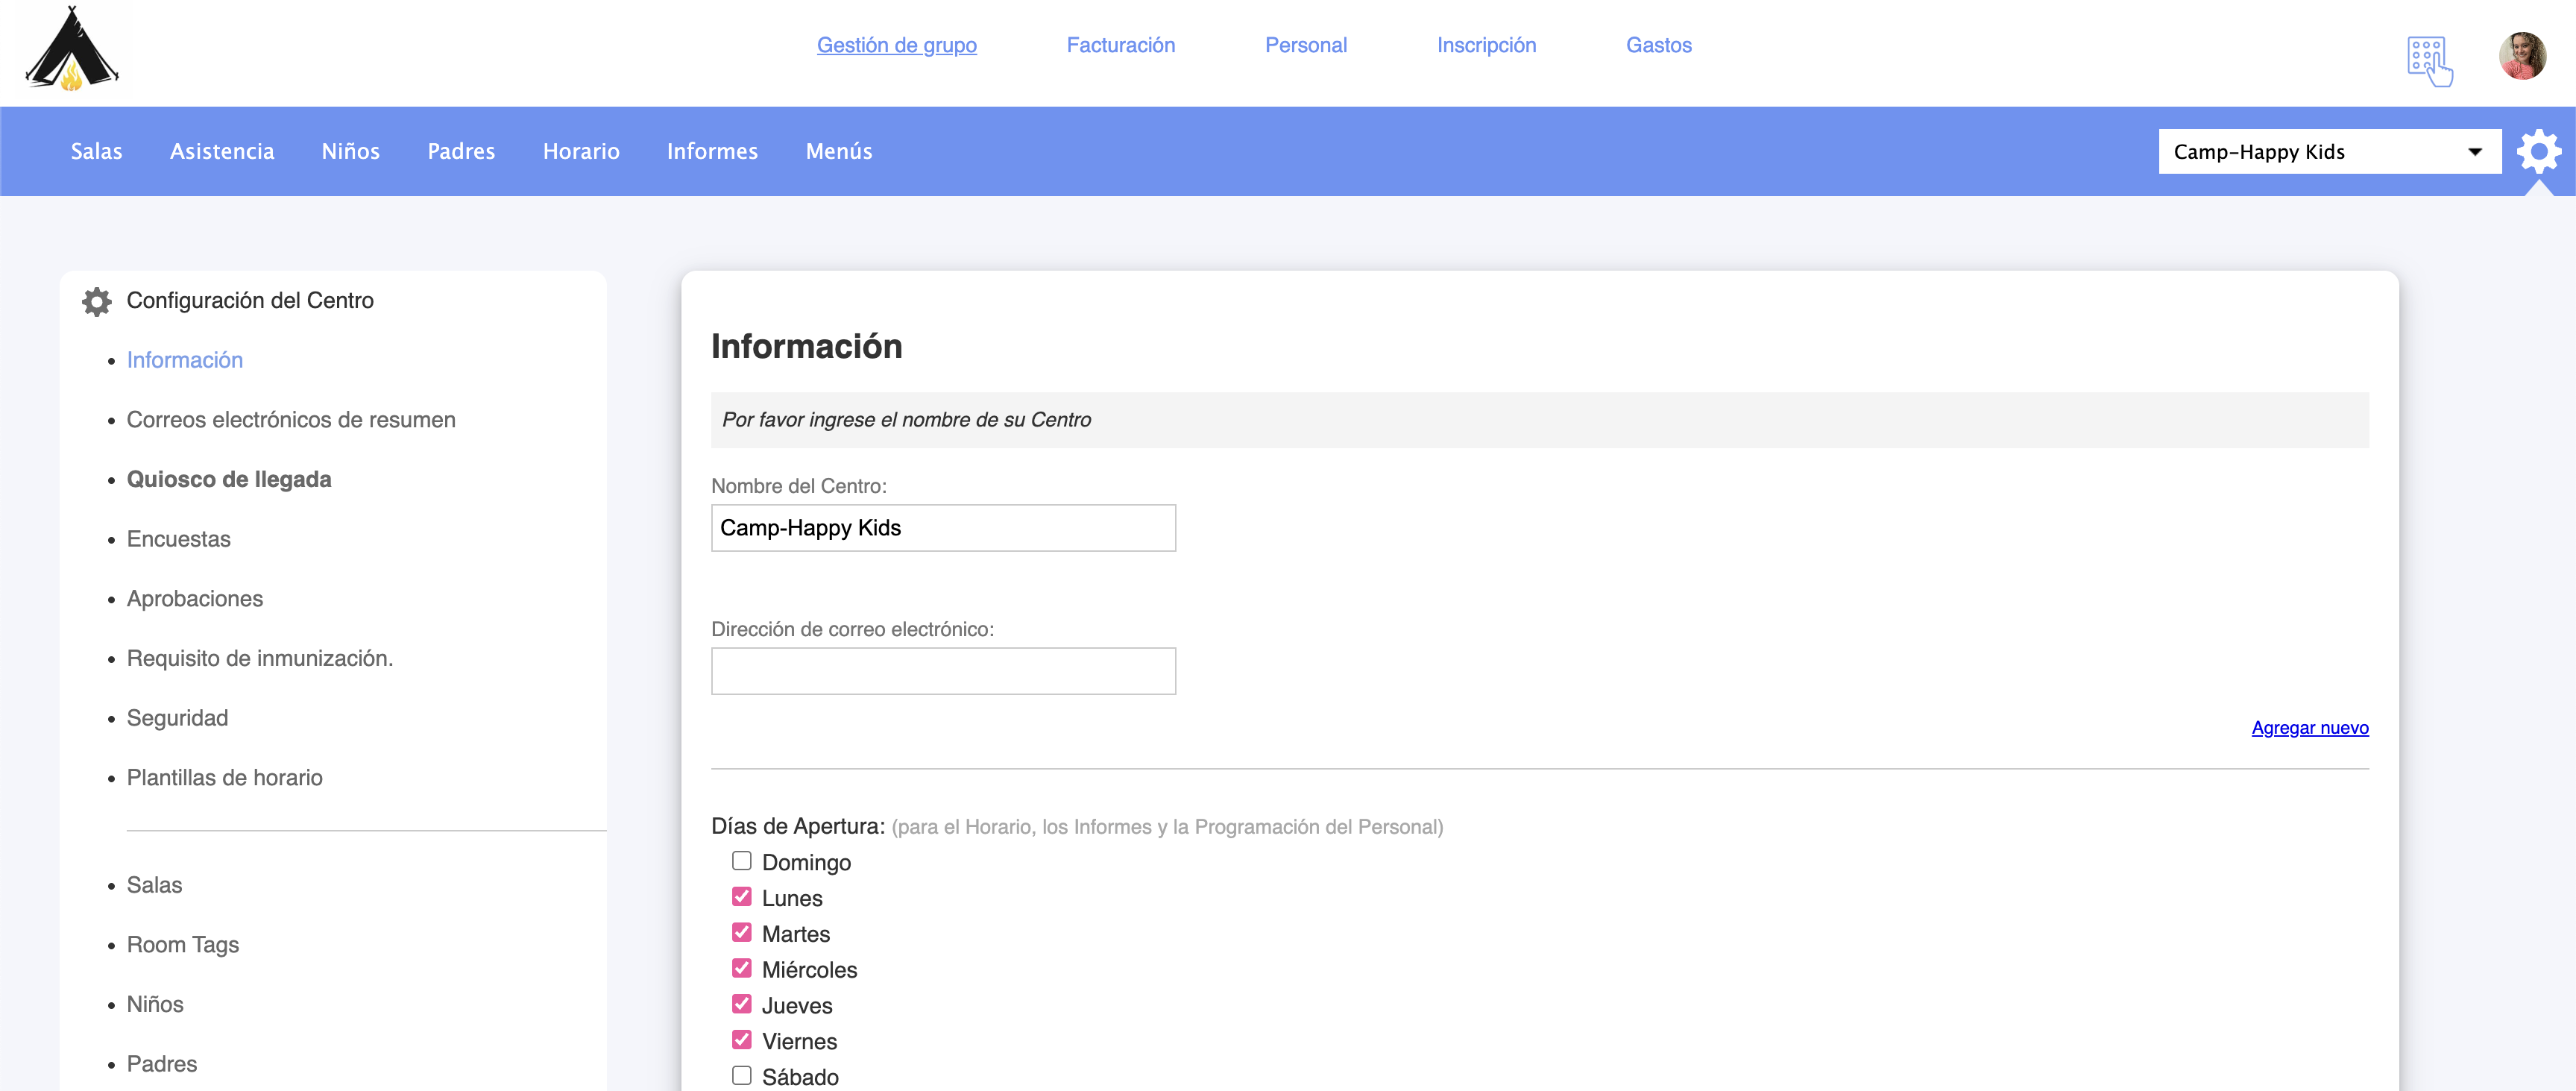
Task: Click the Nombre del Centro input field
Action: (x=942, y=528)
